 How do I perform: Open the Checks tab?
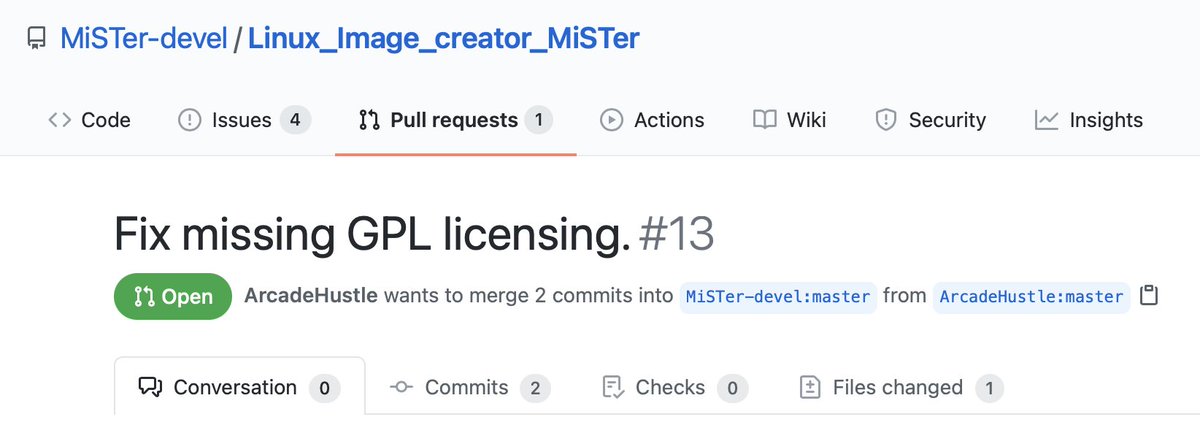pyautogui.click(x=675, y=387)
